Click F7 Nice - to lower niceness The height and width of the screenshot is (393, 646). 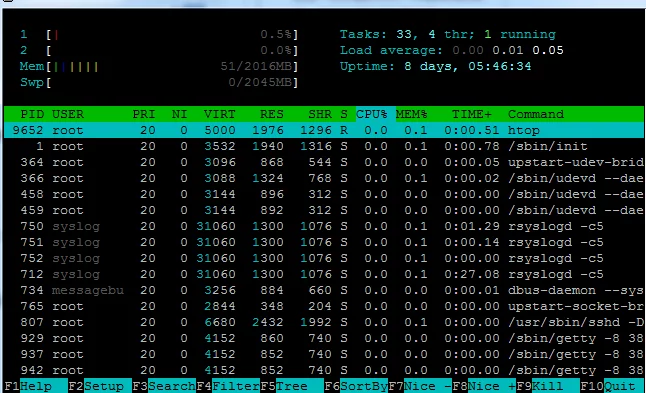click(x=420, y=386)
